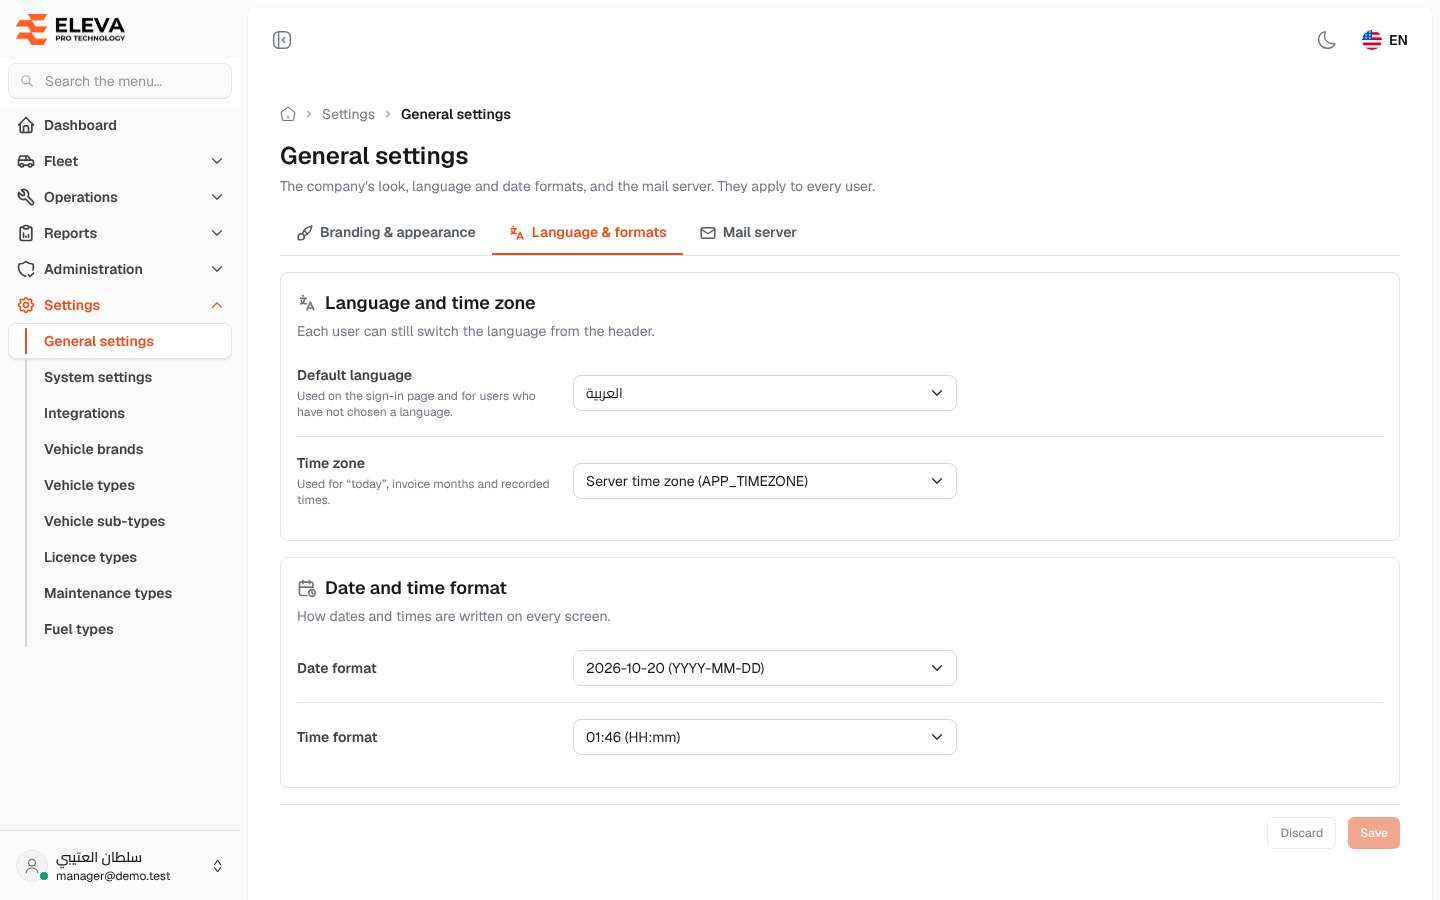Collapse the Settings menu chevron
Screen dimensions: 1440x900
point(217,305)
